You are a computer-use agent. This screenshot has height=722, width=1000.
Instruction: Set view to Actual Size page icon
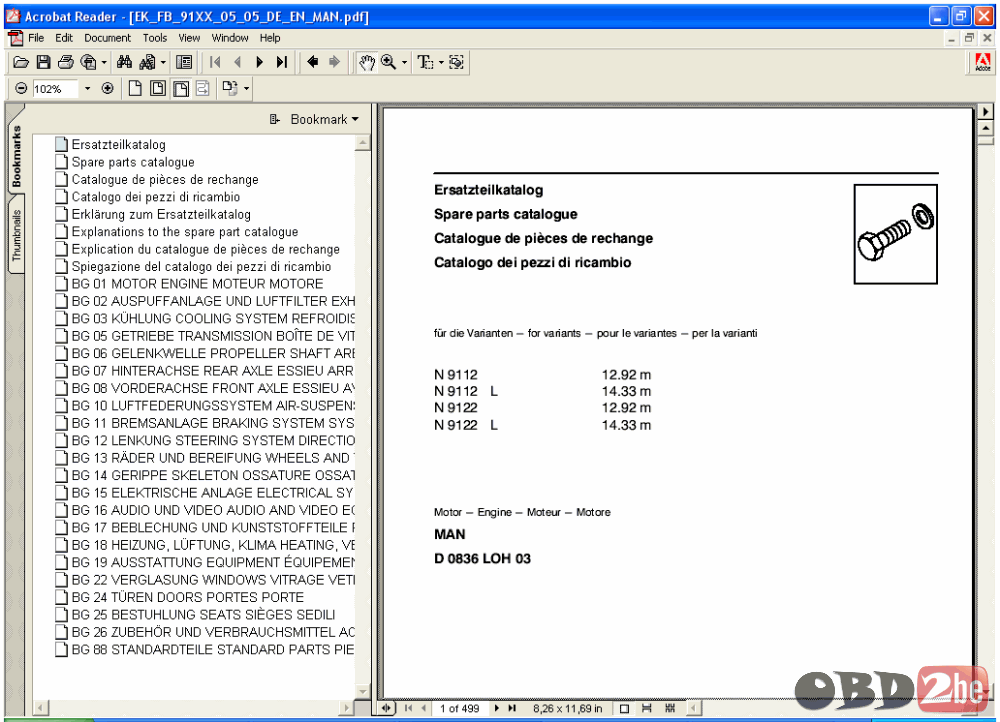coord(135,88)
